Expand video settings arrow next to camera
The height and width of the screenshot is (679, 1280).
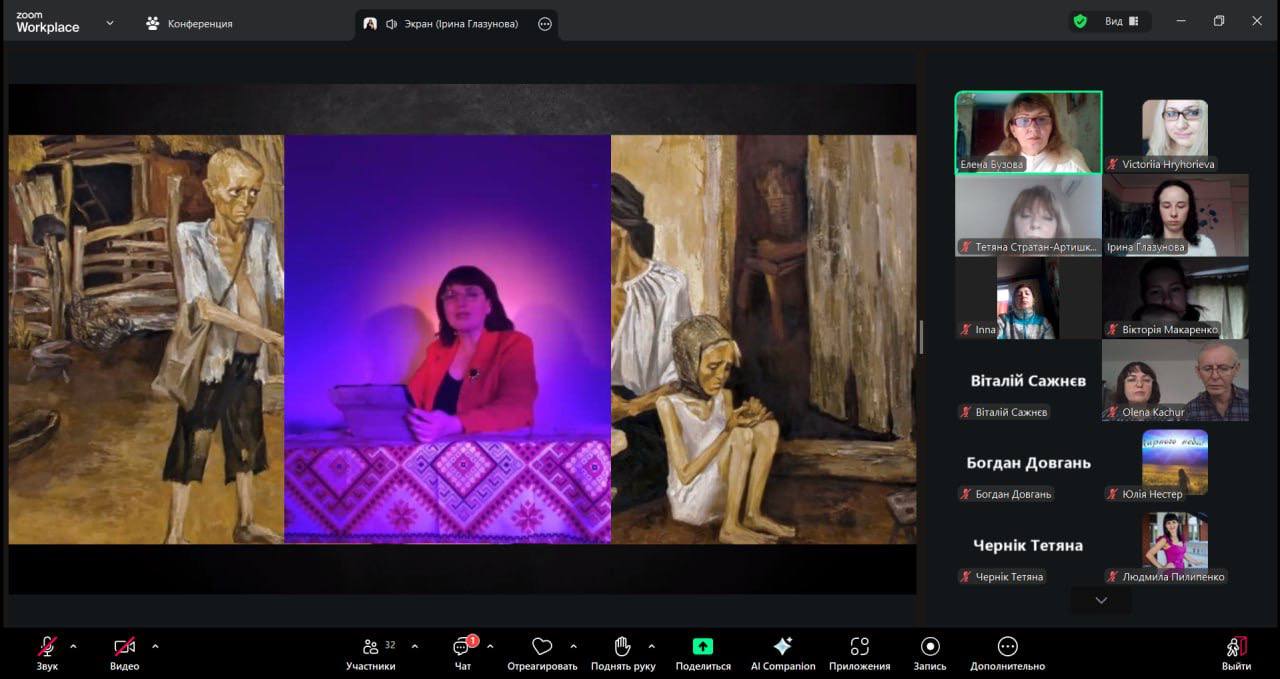(x=155, y=646)
